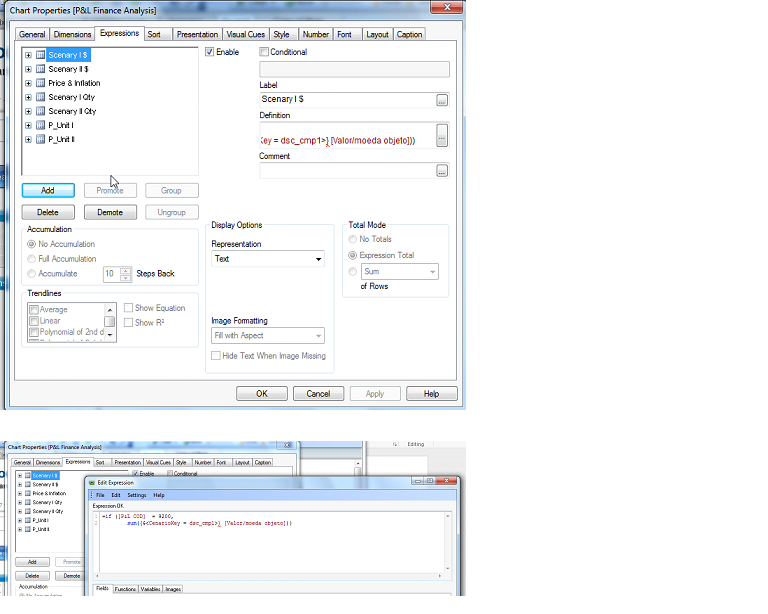This screenshot has width=768, height=614.
Task: Switch to the Caption tab
Action: tap(409, 34)
